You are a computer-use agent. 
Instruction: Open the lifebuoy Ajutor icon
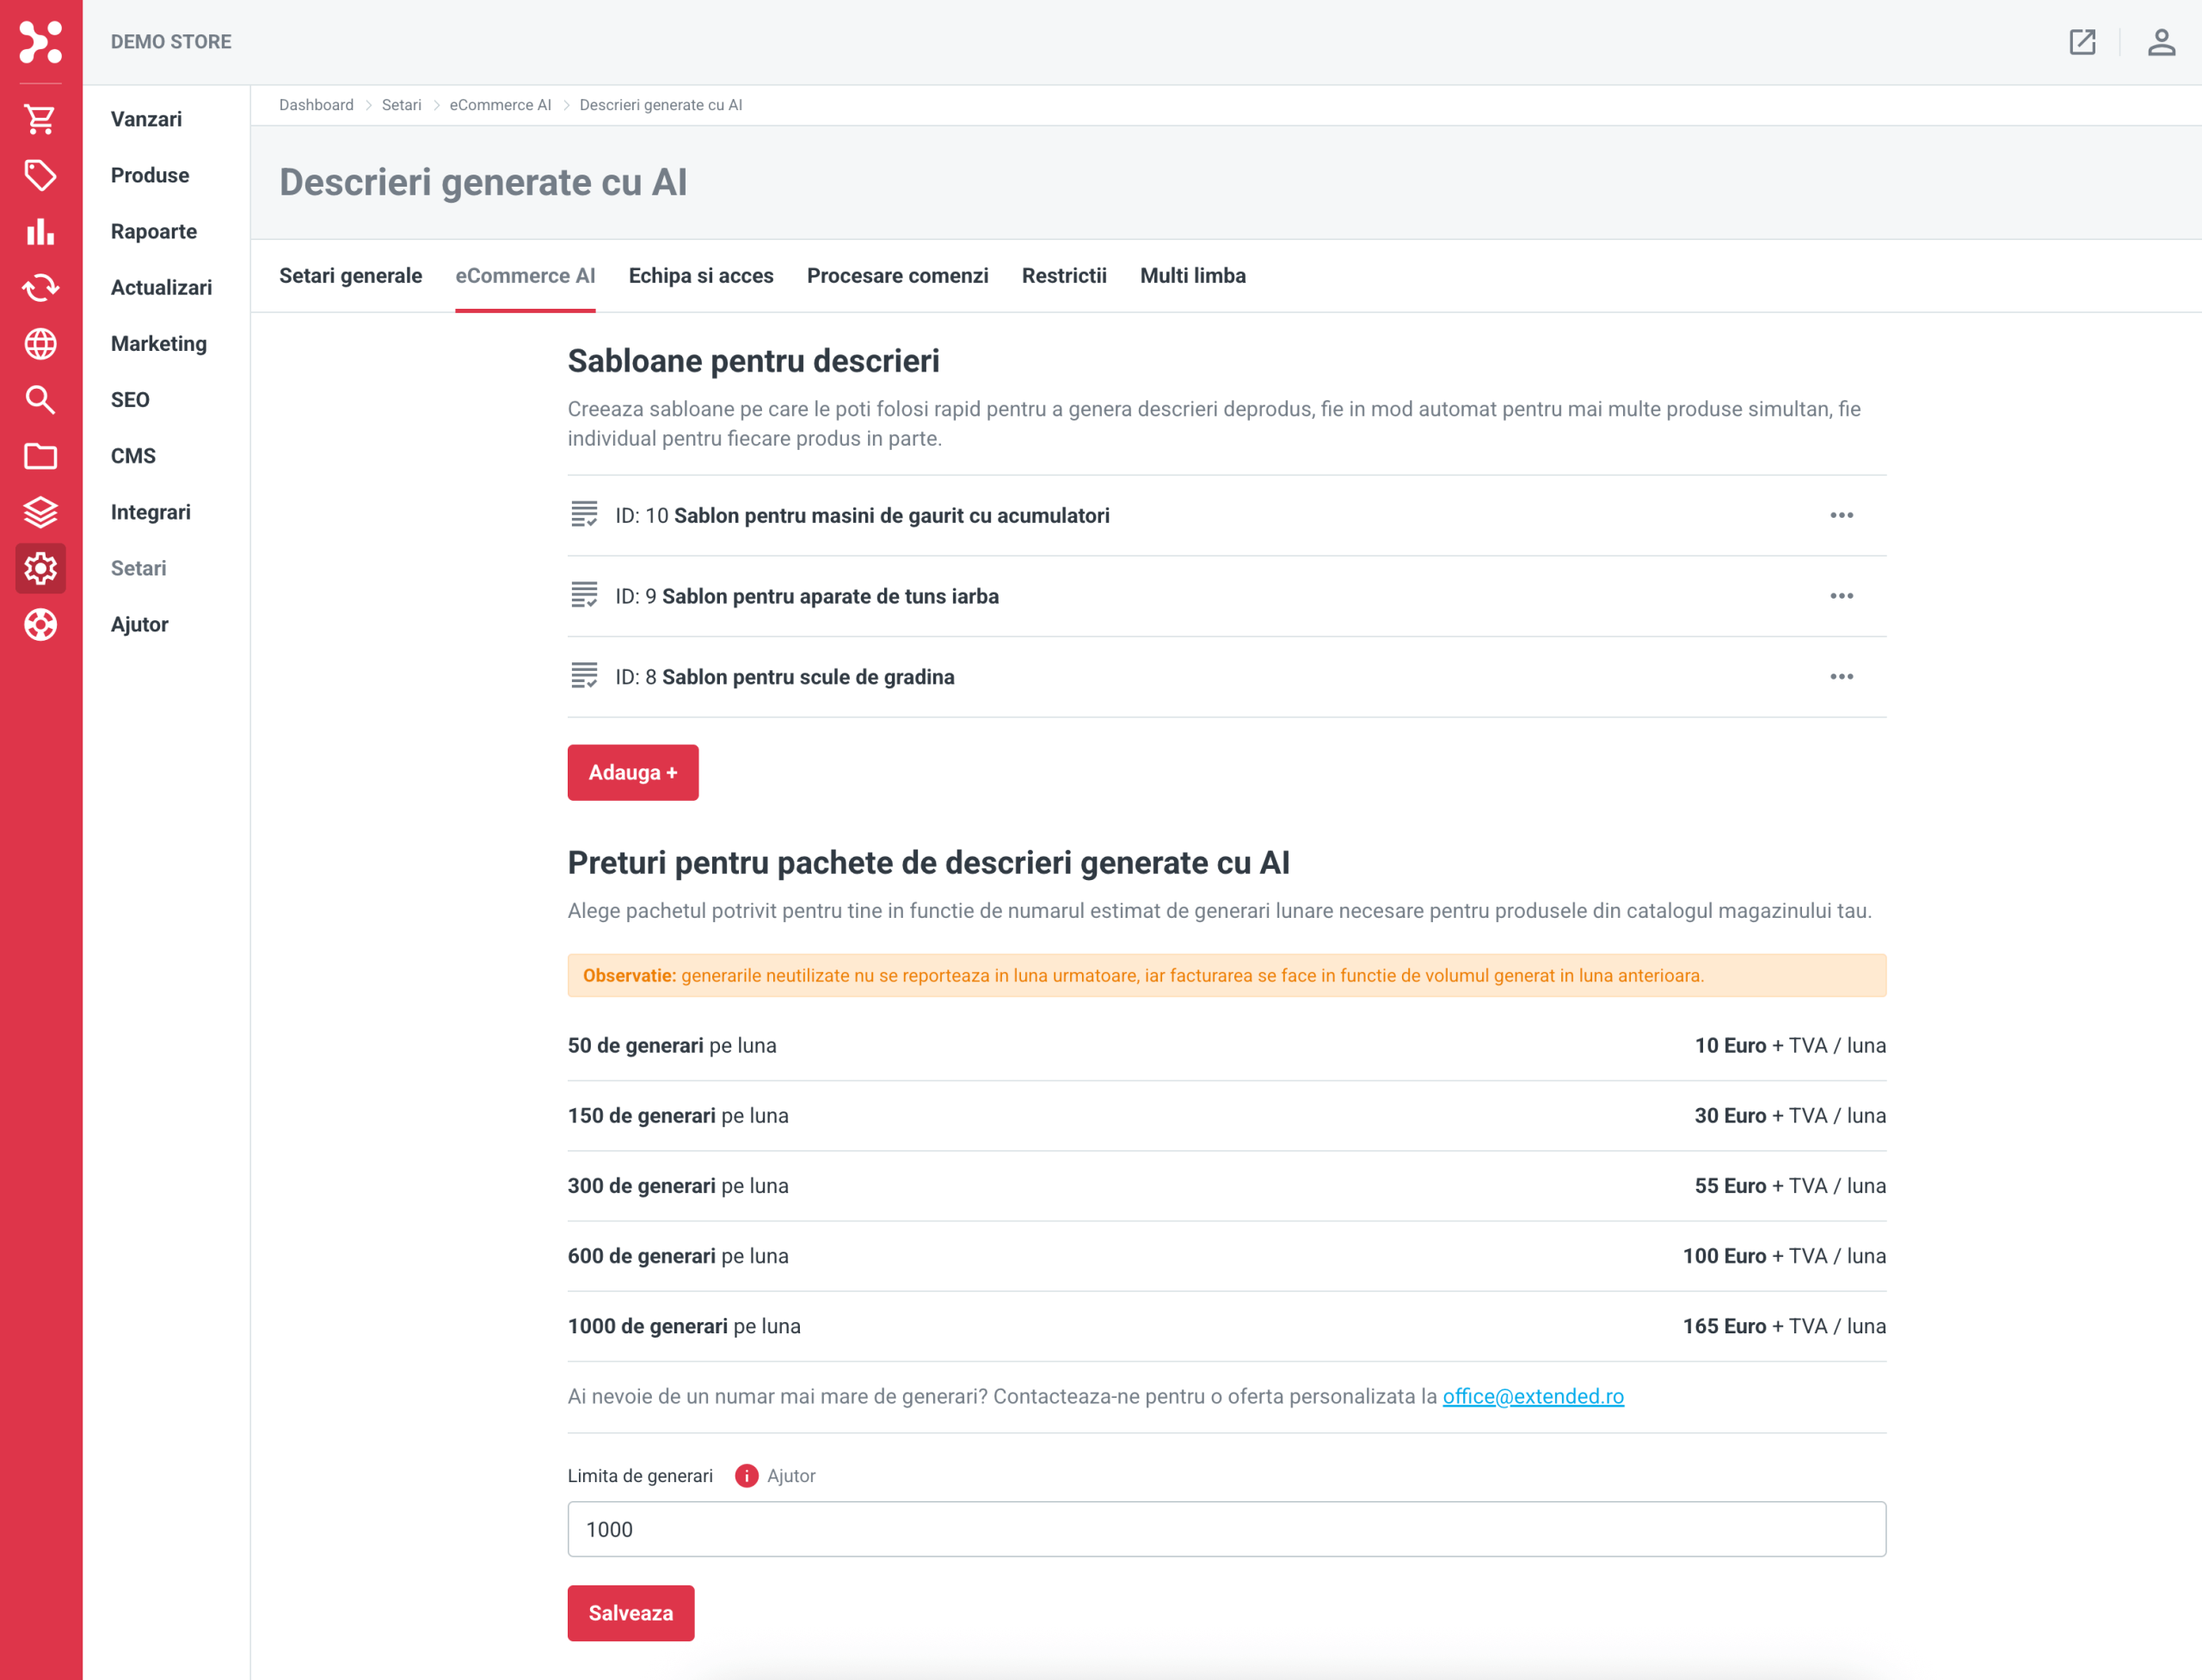pos(40,625)
